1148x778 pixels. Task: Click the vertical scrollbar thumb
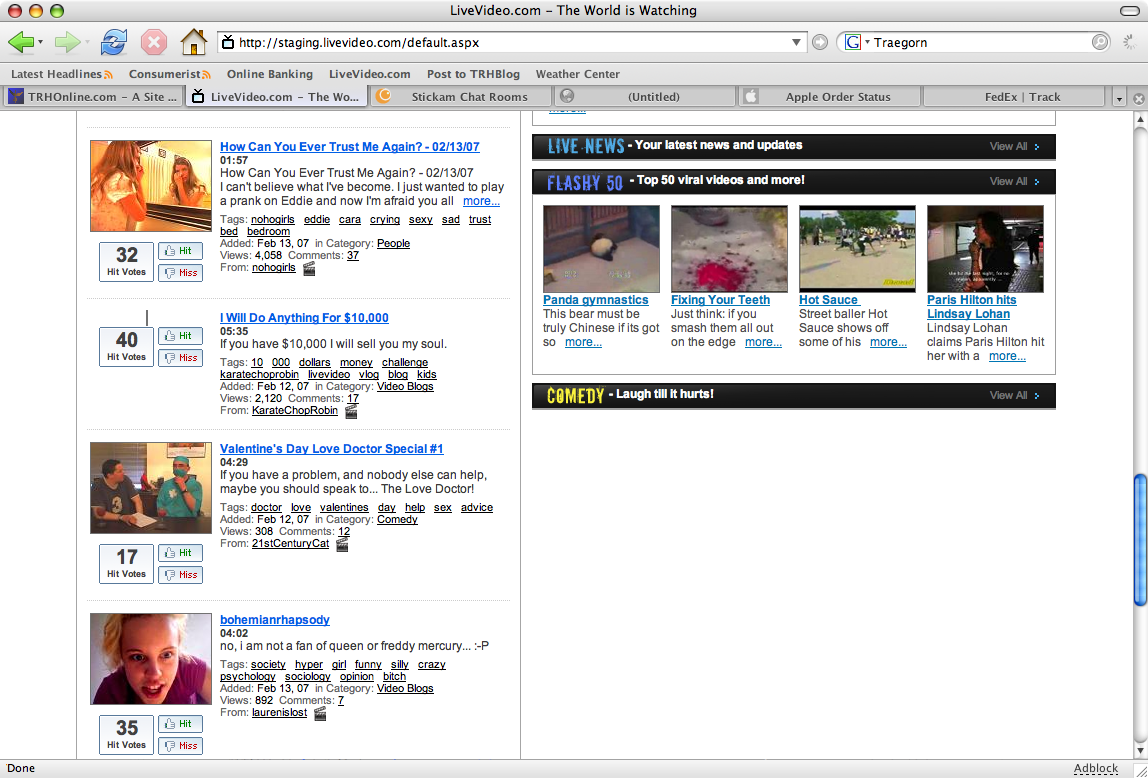(1140, 540)
